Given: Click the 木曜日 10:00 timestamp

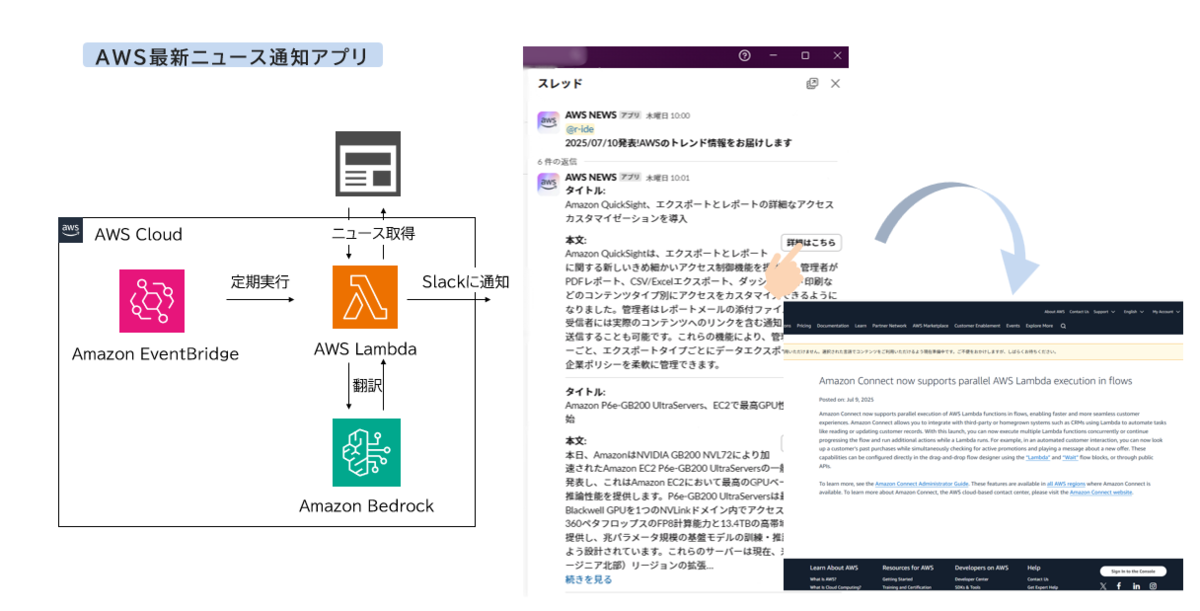Looking at the screenshot, I should [x=667, y=116].
